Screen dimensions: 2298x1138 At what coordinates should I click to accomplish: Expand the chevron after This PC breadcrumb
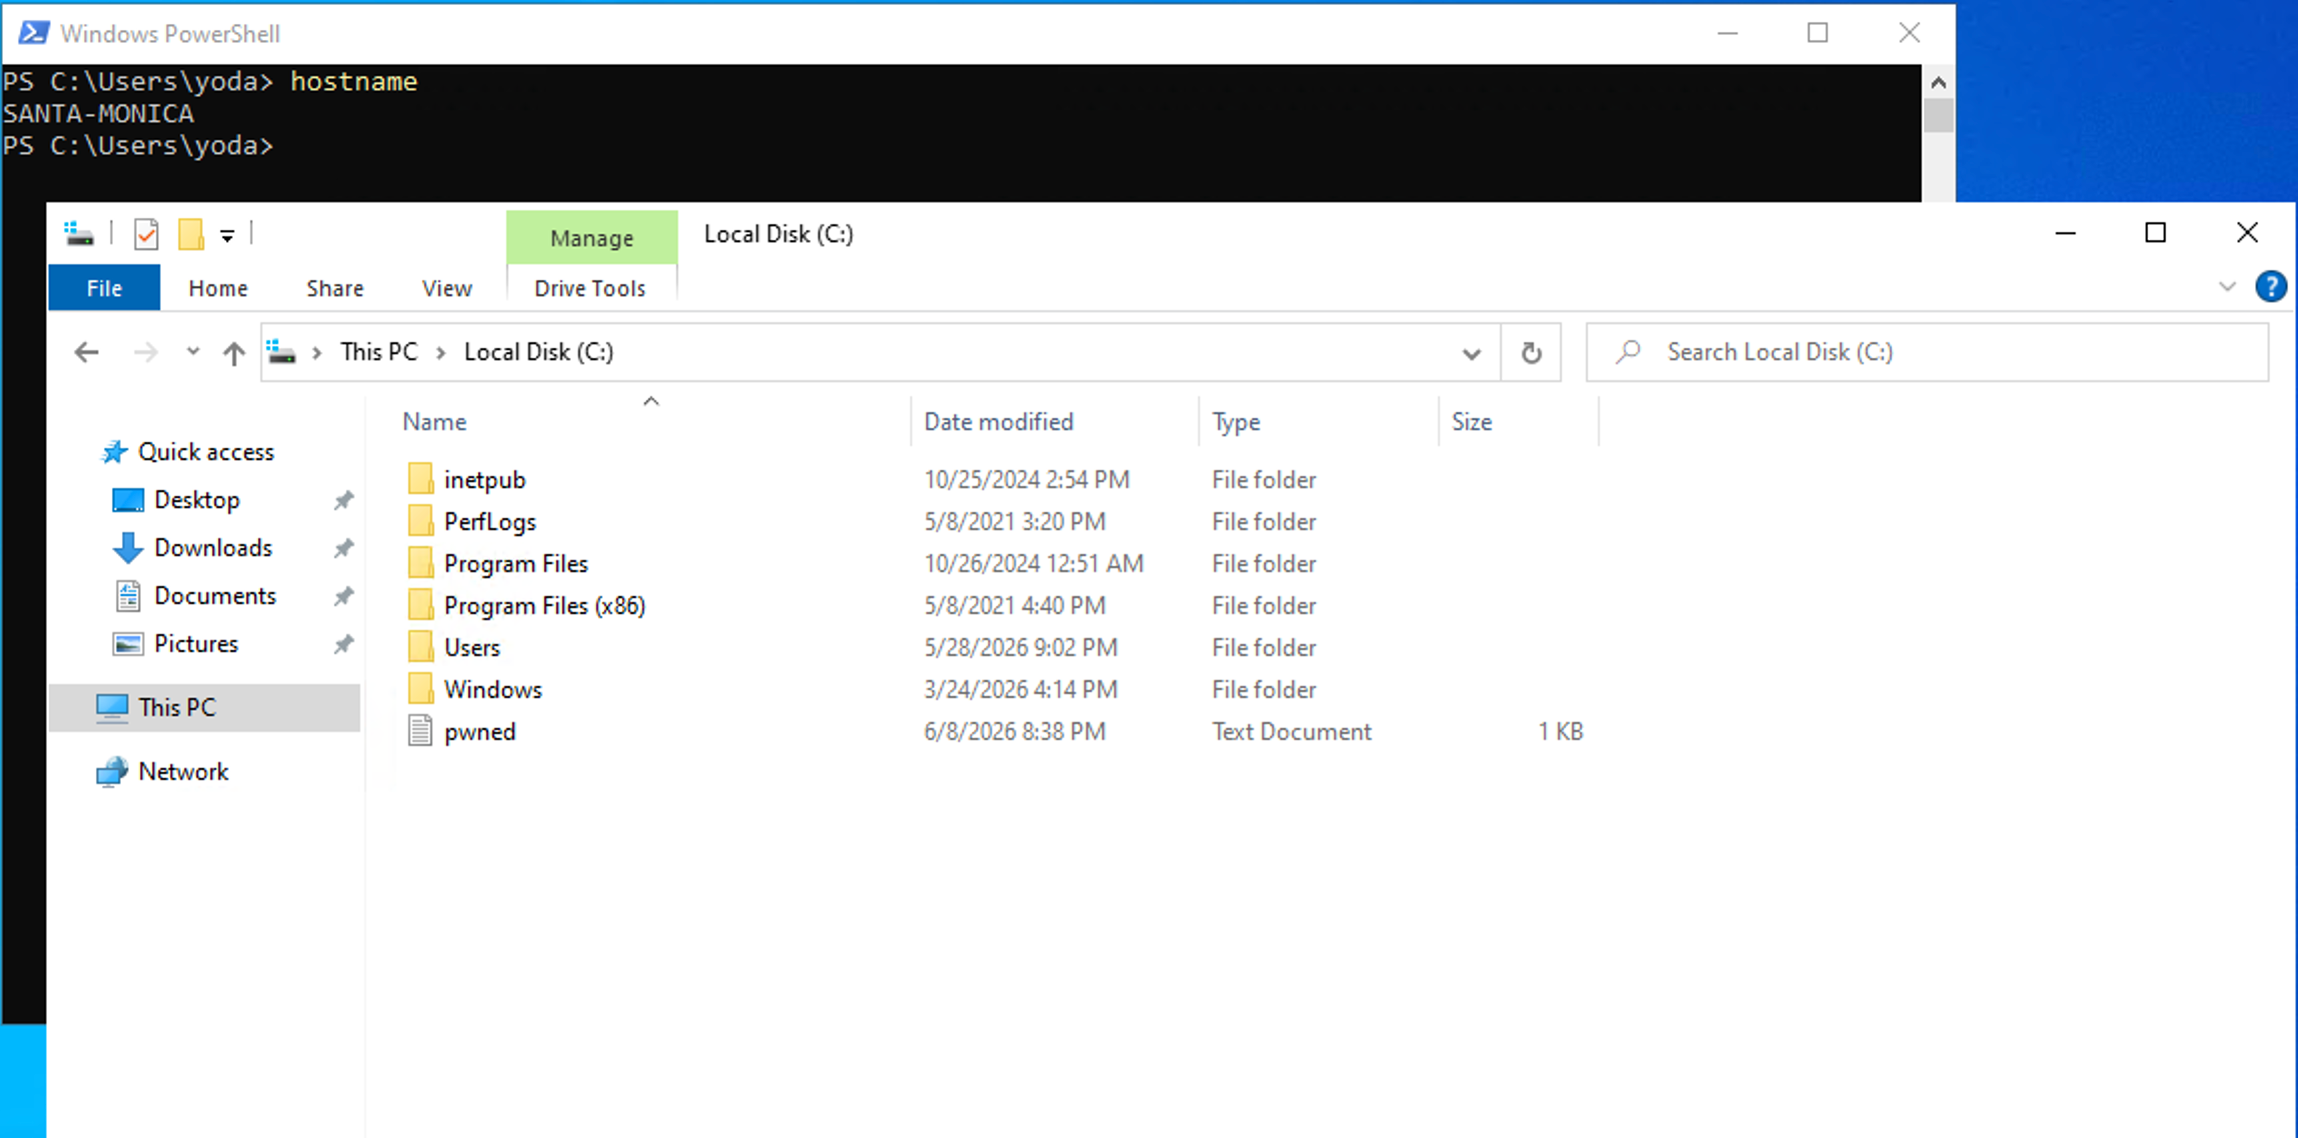pyautogui.click(x=441, y=353)
